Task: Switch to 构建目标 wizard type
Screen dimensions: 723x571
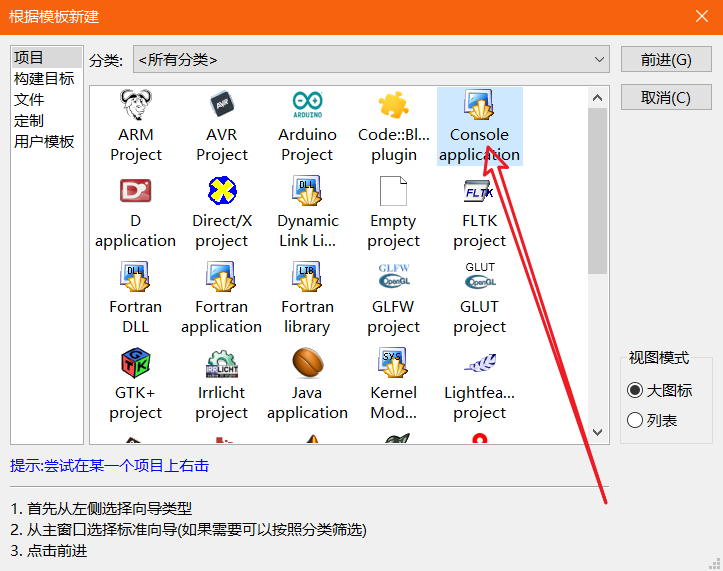Action: 47,78
